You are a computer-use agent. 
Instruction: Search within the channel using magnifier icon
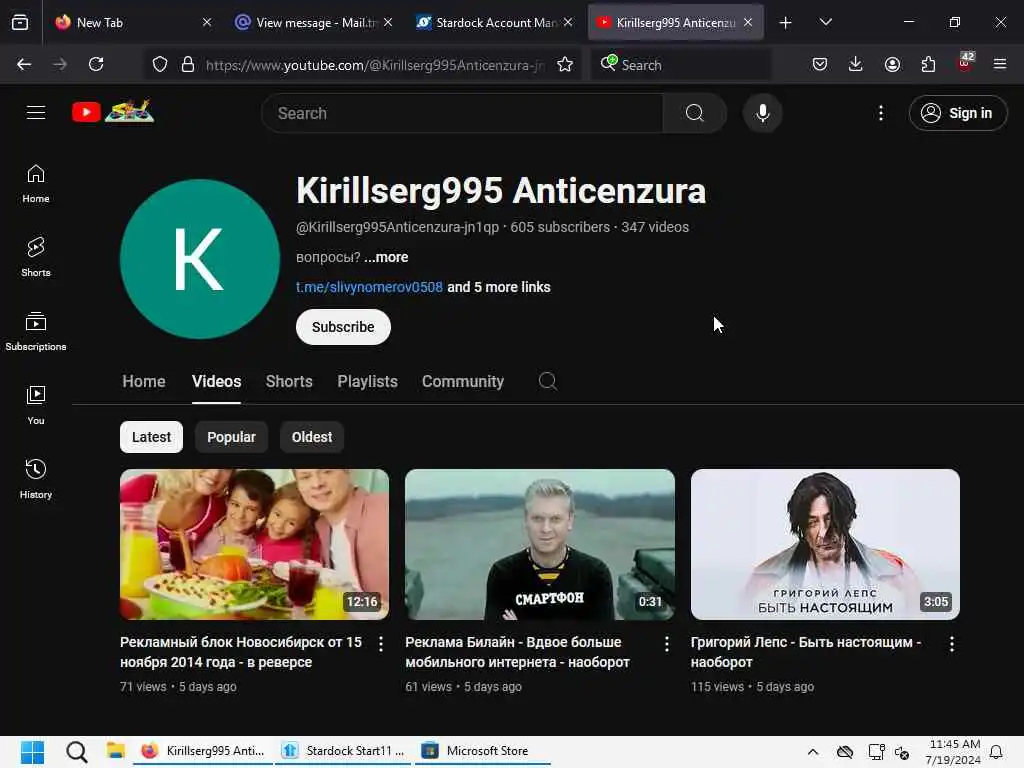point(548,381)
